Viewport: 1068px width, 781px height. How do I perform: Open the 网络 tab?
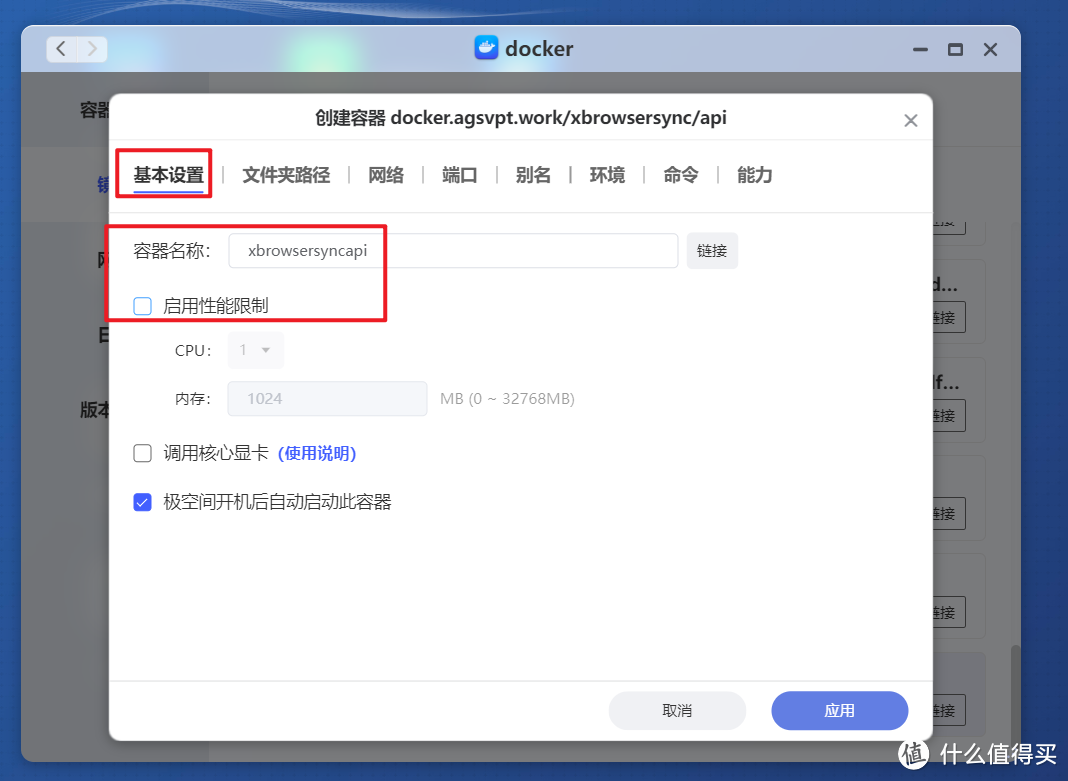(x=386, y=174)
